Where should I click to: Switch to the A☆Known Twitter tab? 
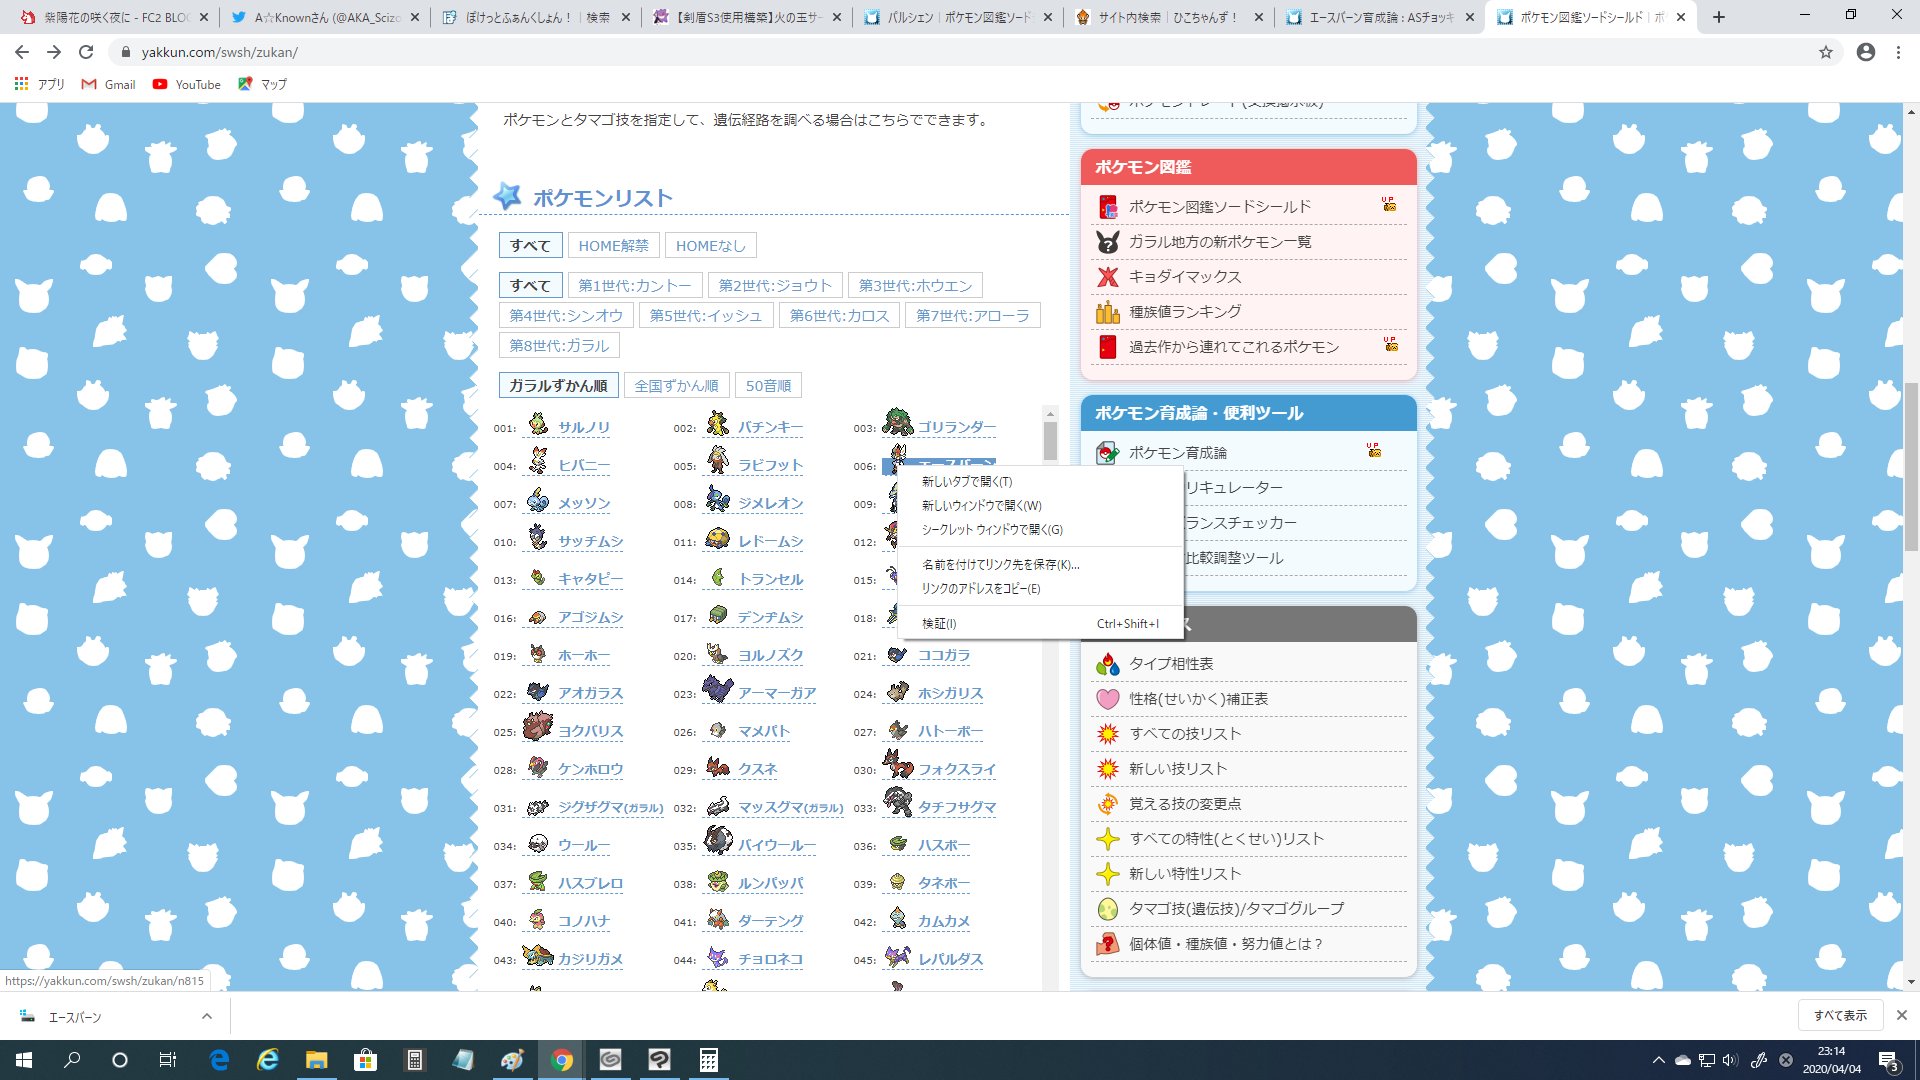(x=326, y=17)
